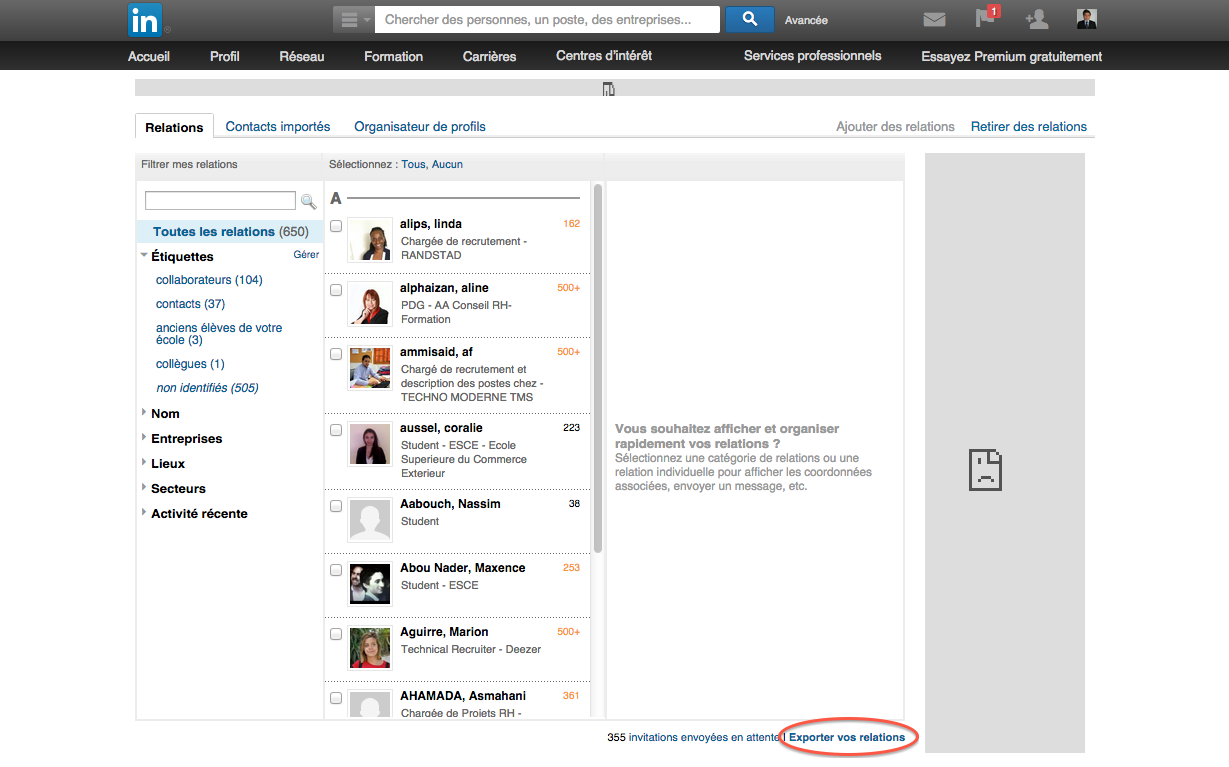Click the LinkedIn logo icon
This screenshot has height=767, width=1229.
click(145, 20)
